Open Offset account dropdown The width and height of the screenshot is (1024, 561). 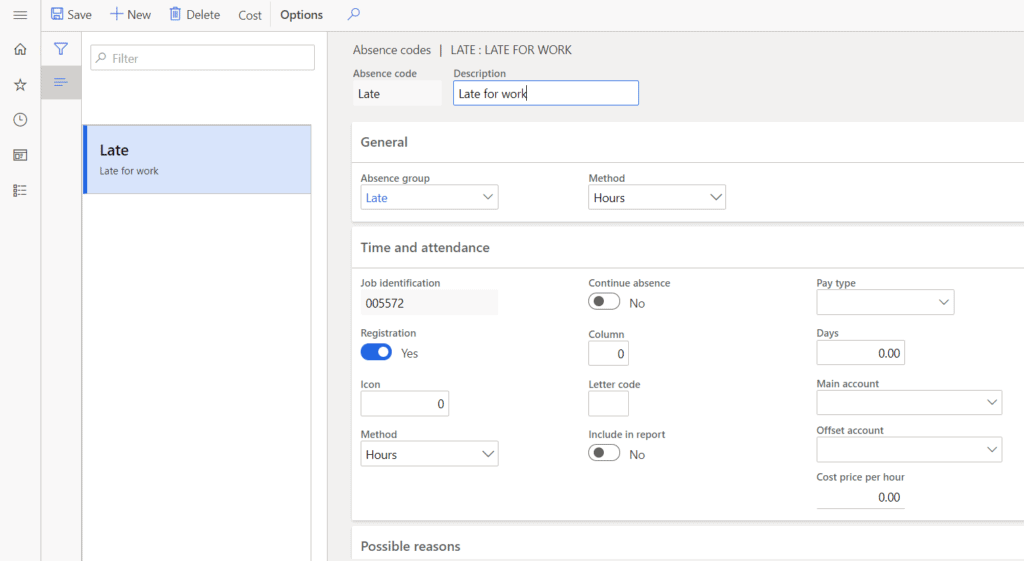coord(909,449)
